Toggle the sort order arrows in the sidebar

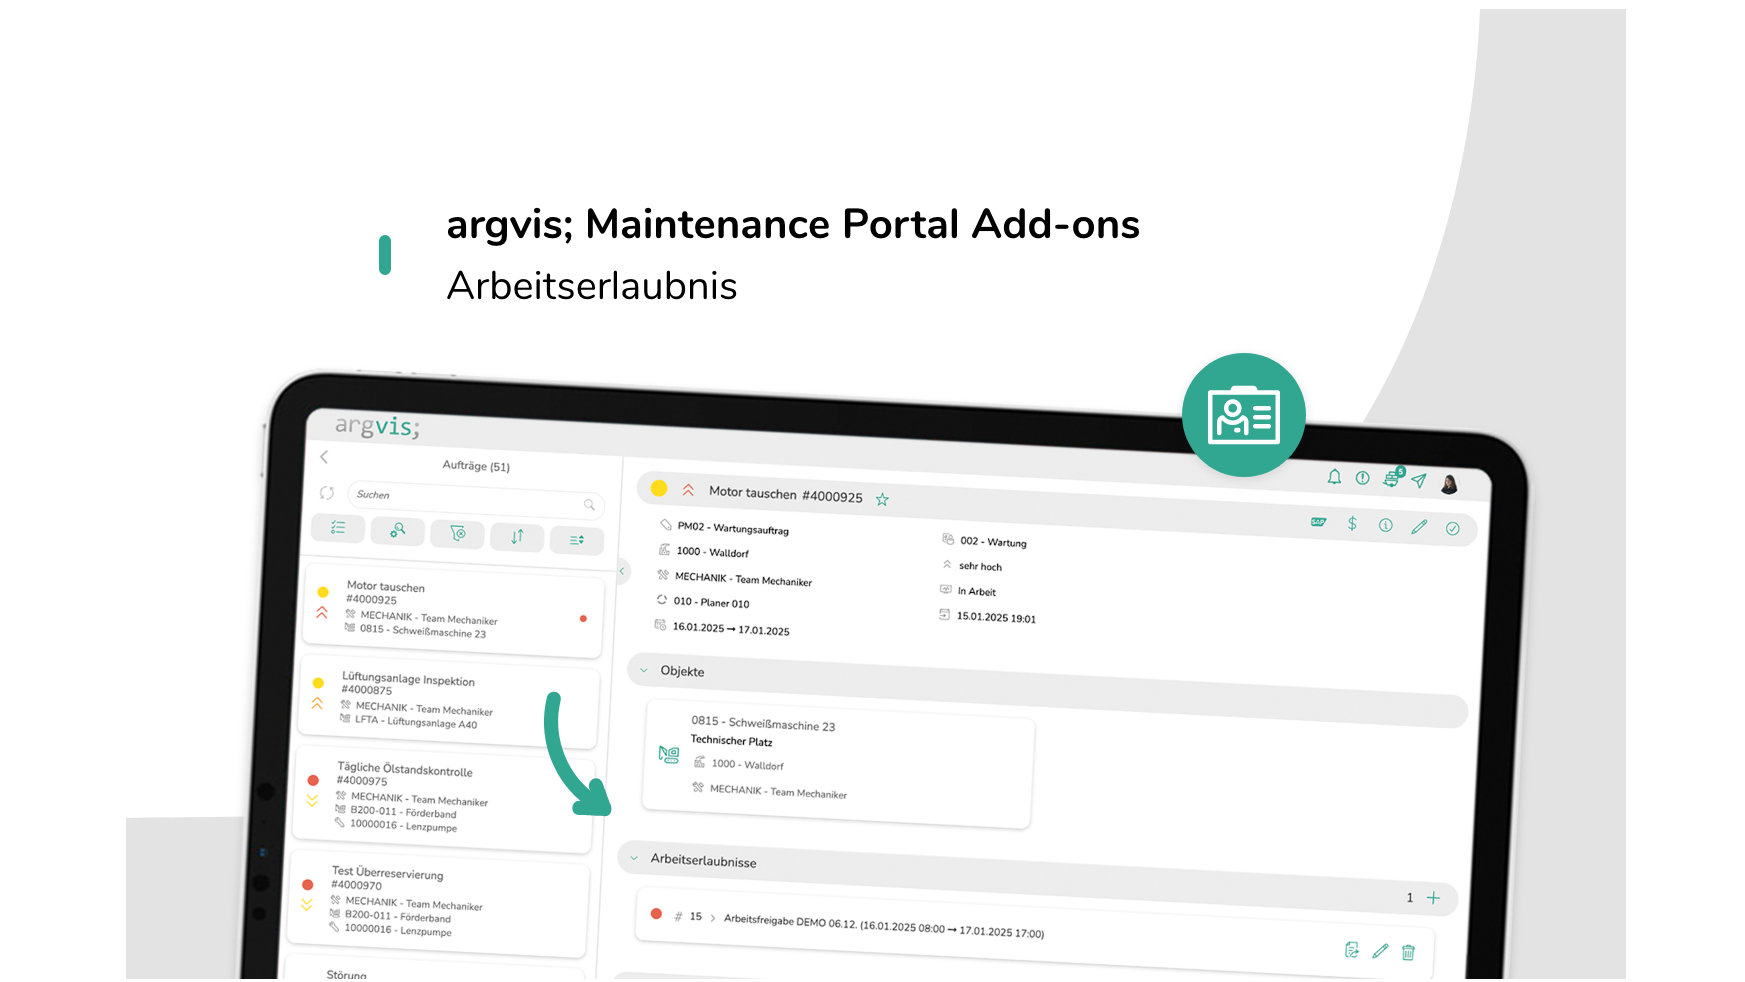pyautogui.click(x=517, y=537)
